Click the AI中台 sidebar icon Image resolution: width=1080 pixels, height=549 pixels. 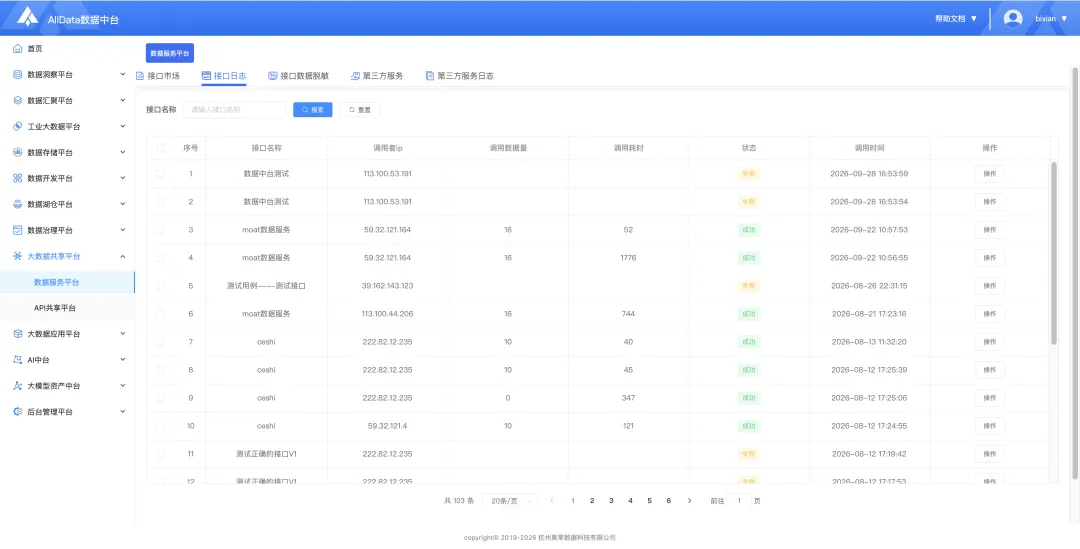coord(18,360)
